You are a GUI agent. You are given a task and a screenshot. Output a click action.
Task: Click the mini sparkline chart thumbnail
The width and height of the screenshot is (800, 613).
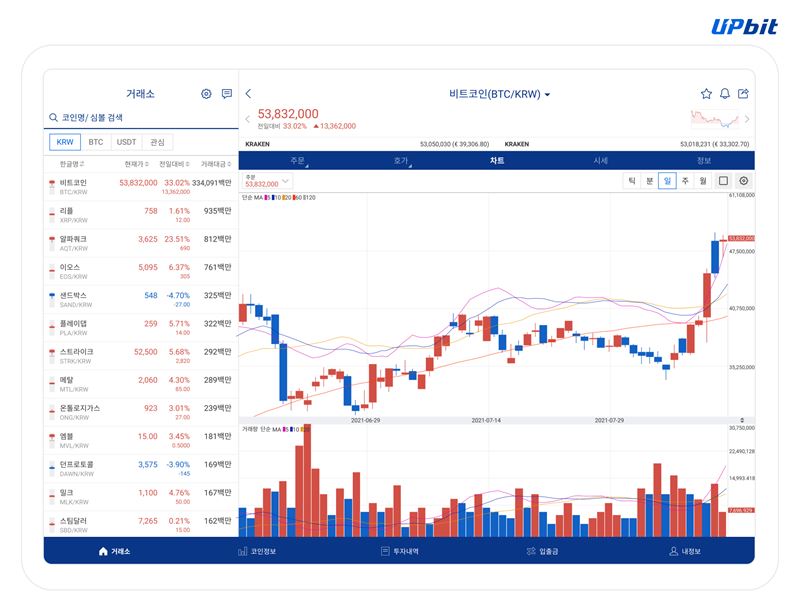tap(715, 119)
